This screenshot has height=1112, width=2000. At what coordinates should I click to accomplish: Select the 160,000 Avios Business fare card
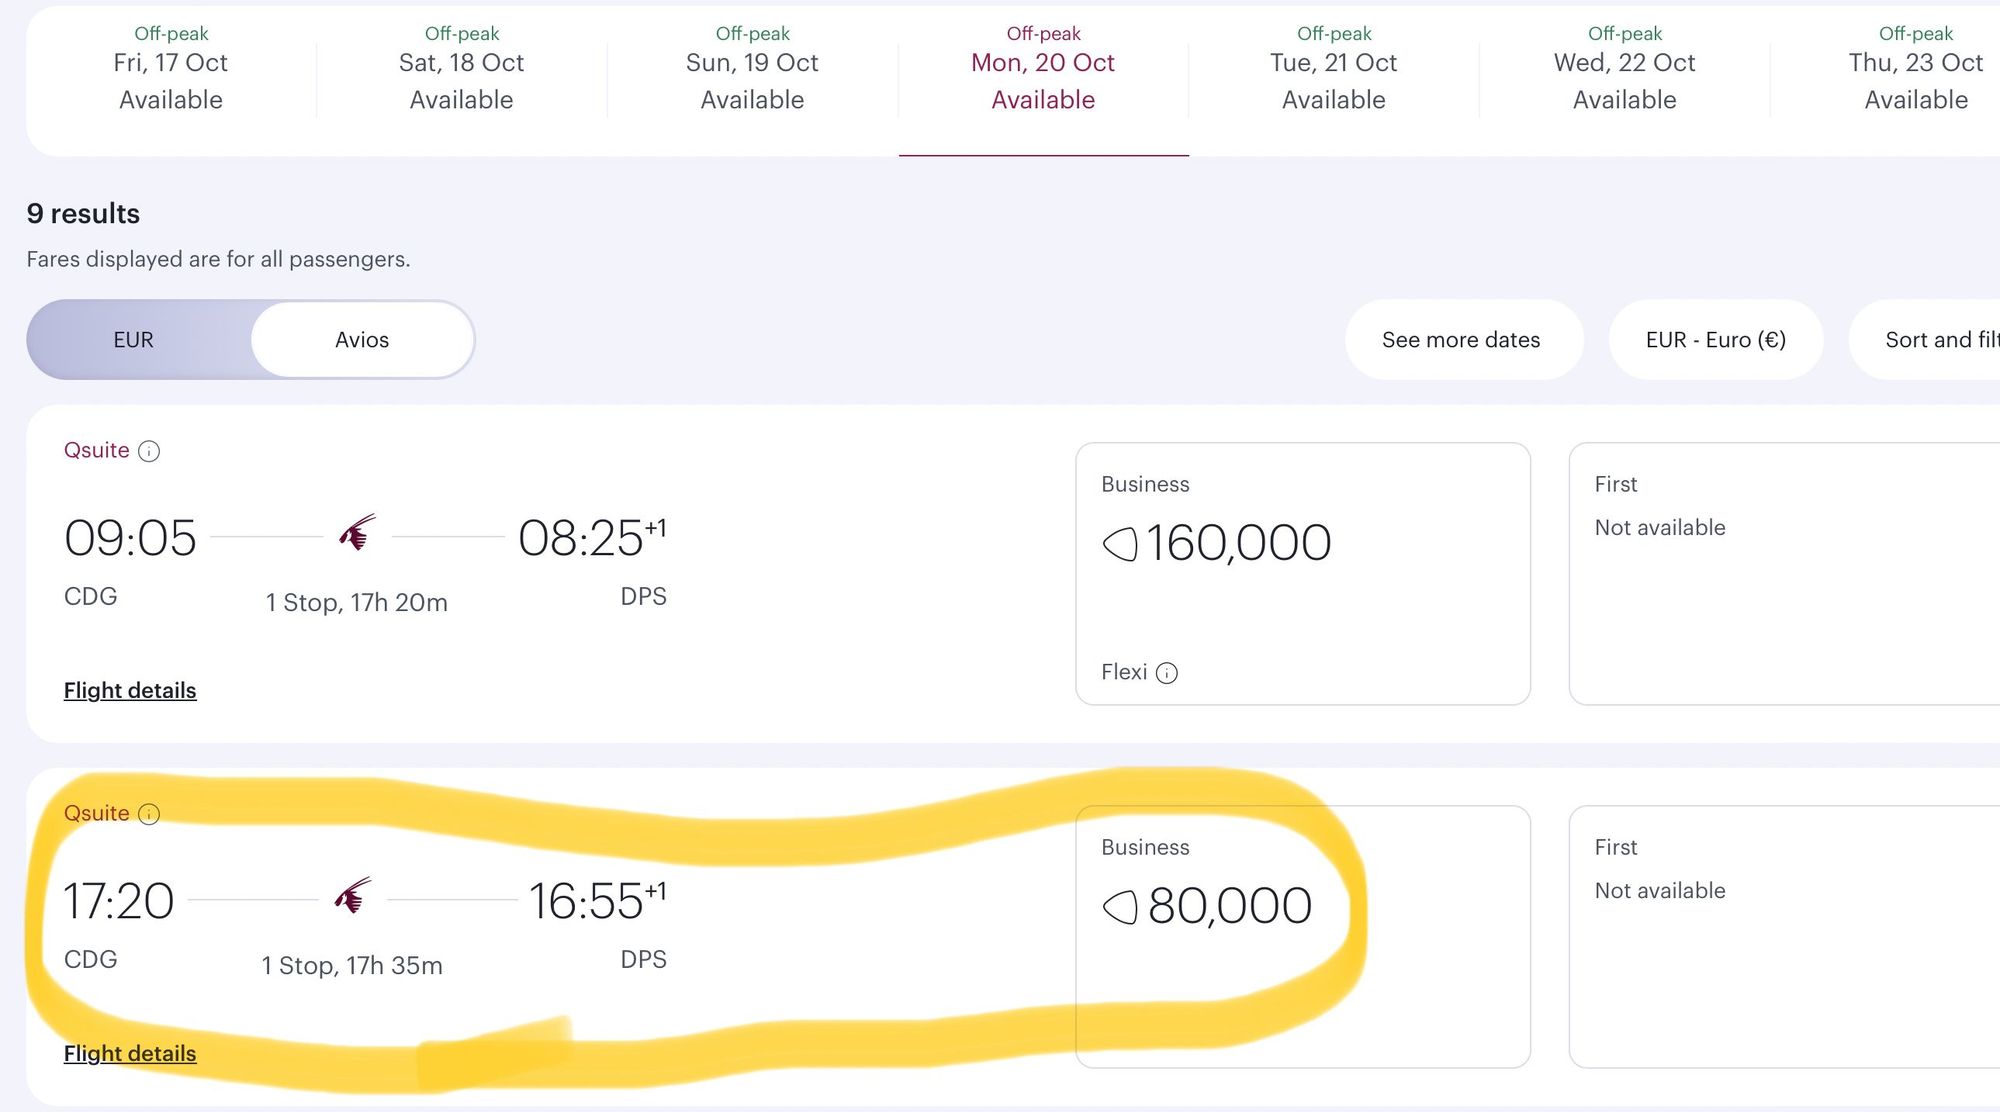1302,574
